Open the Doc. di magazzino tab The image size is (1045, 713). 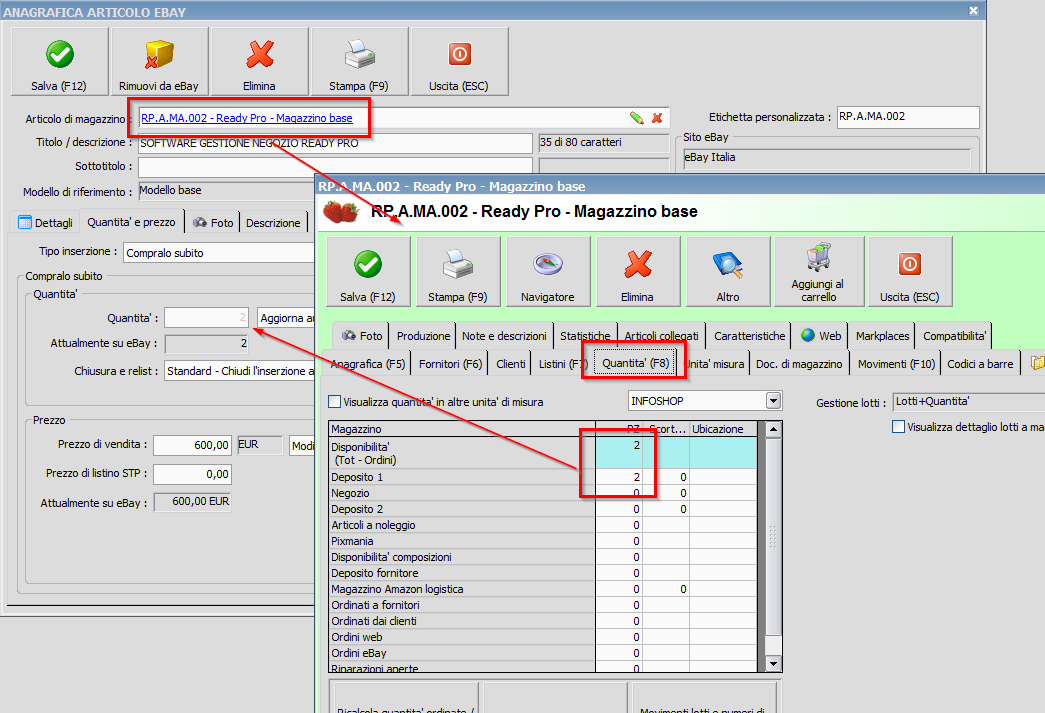[x=799, y=364]
